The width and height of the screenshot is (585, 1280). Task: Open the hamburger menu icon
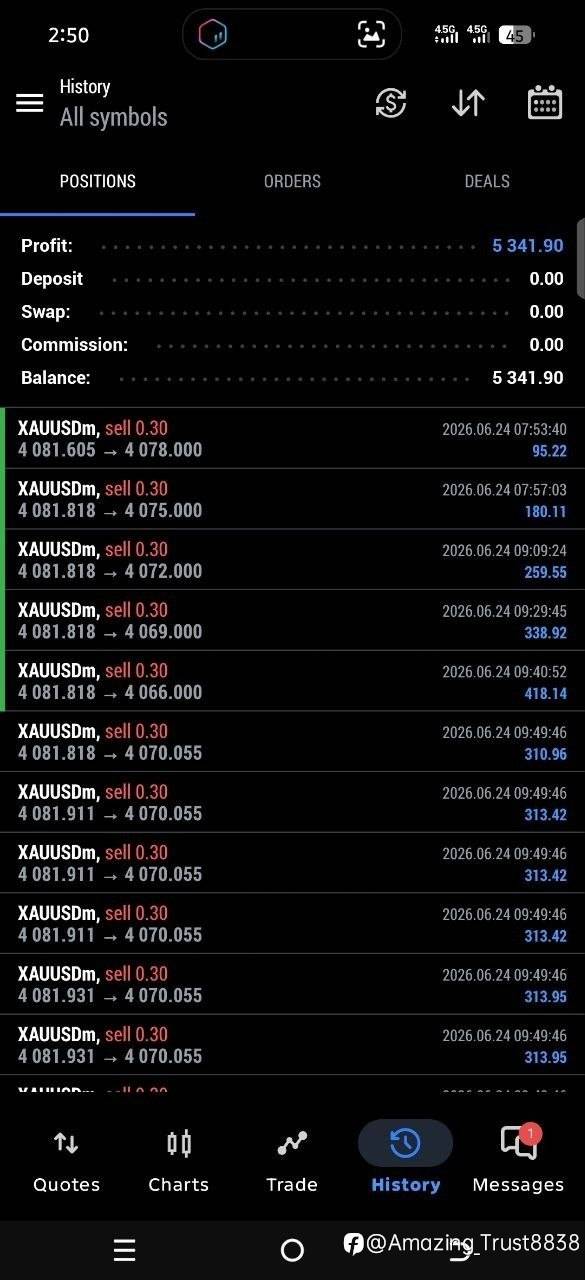pos(30,103)
